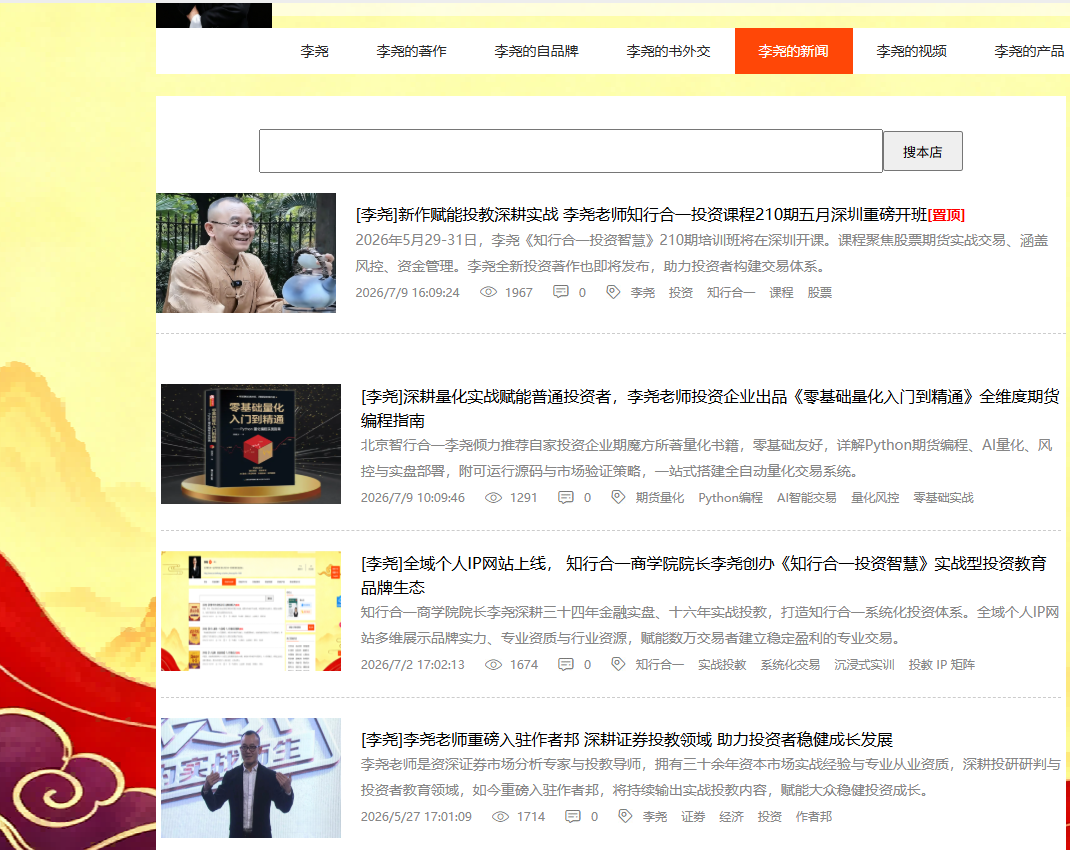Open article about 零基础量化入门到精通 guide
Viewport: 1070px width, 850px height.
tap(710, 409)
